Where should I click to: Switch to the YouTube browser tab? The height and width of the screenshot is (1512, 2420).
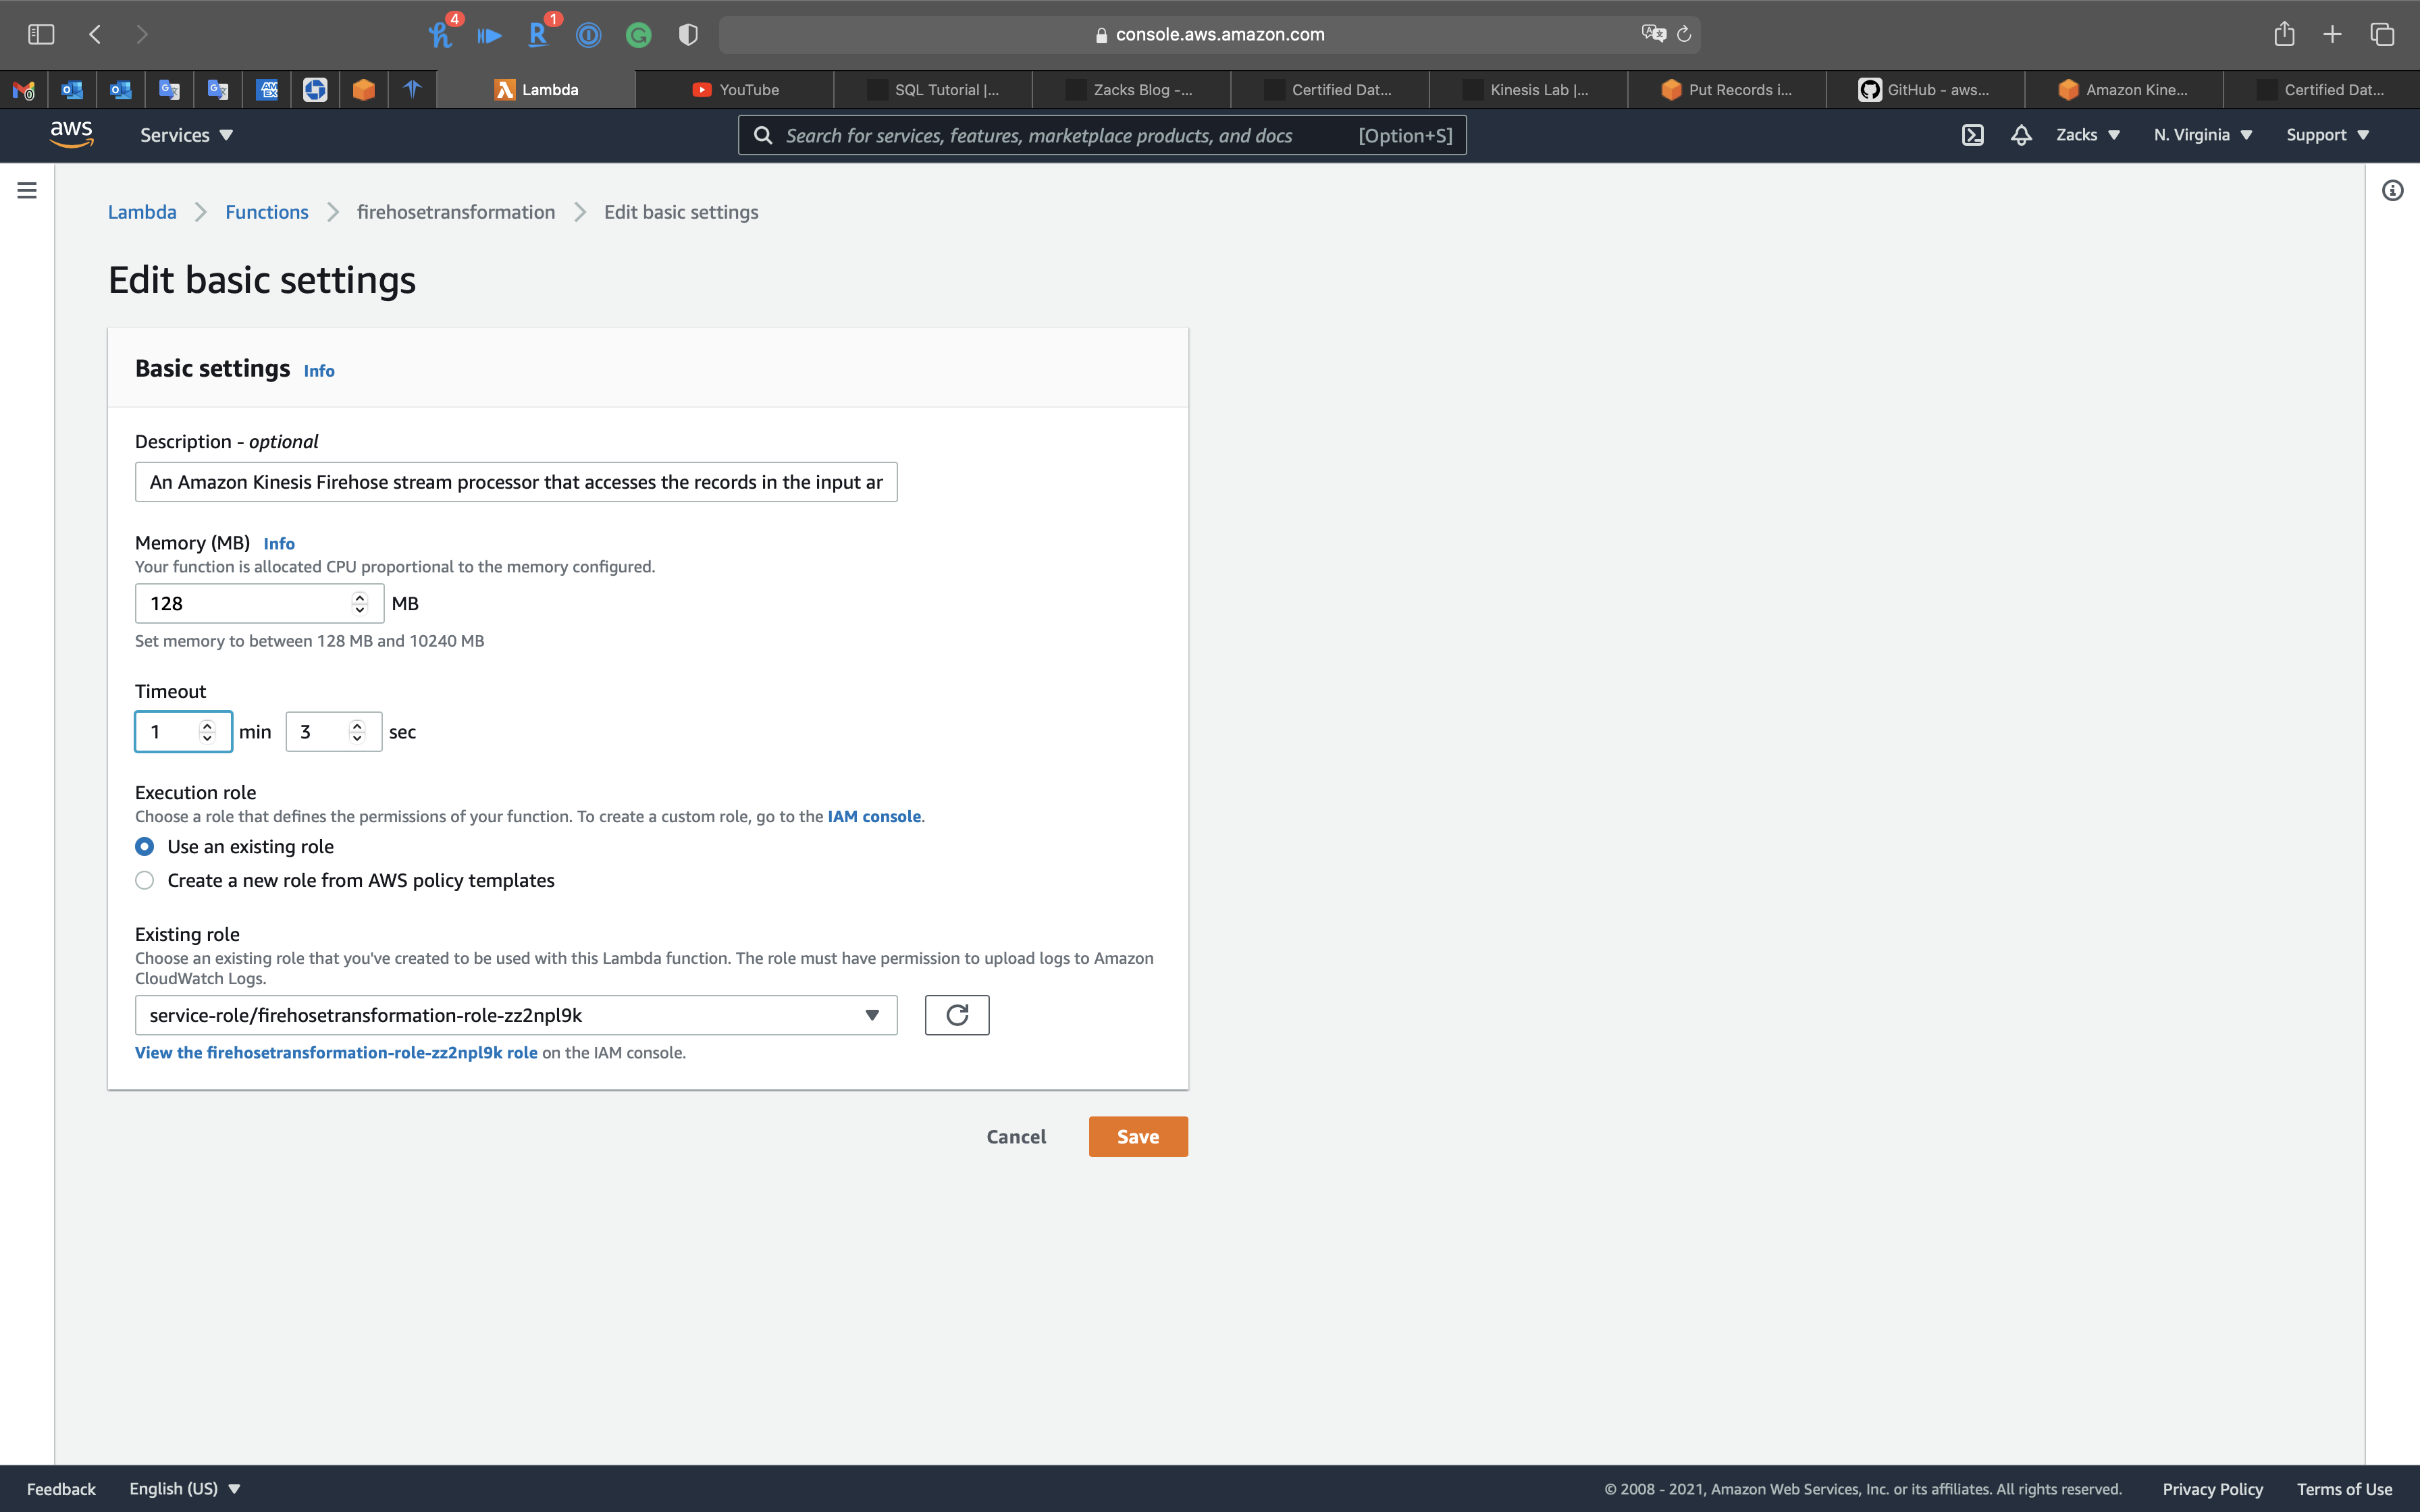pos(735,90)
